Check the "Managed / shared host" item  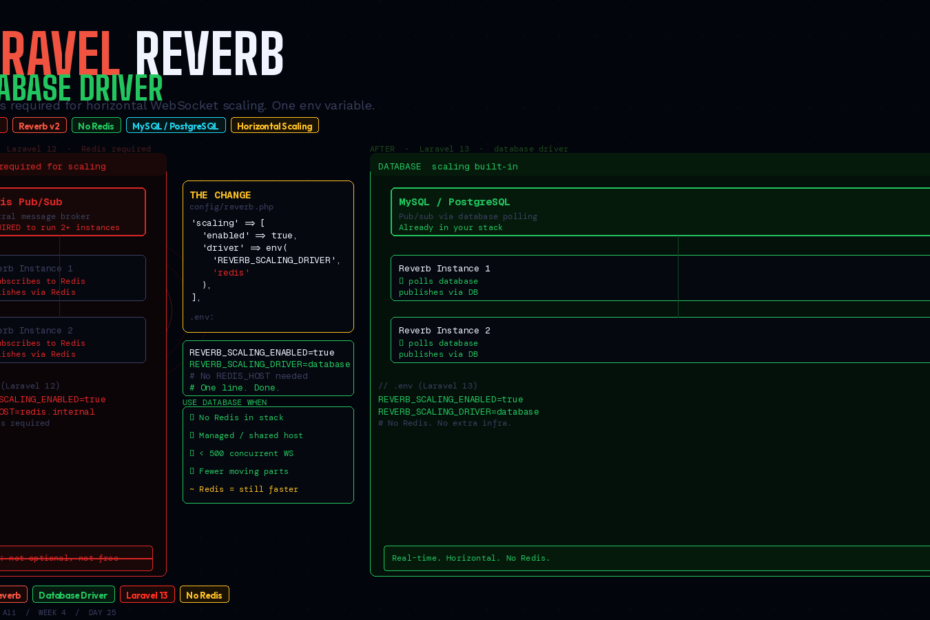click(x=250, y=435)
